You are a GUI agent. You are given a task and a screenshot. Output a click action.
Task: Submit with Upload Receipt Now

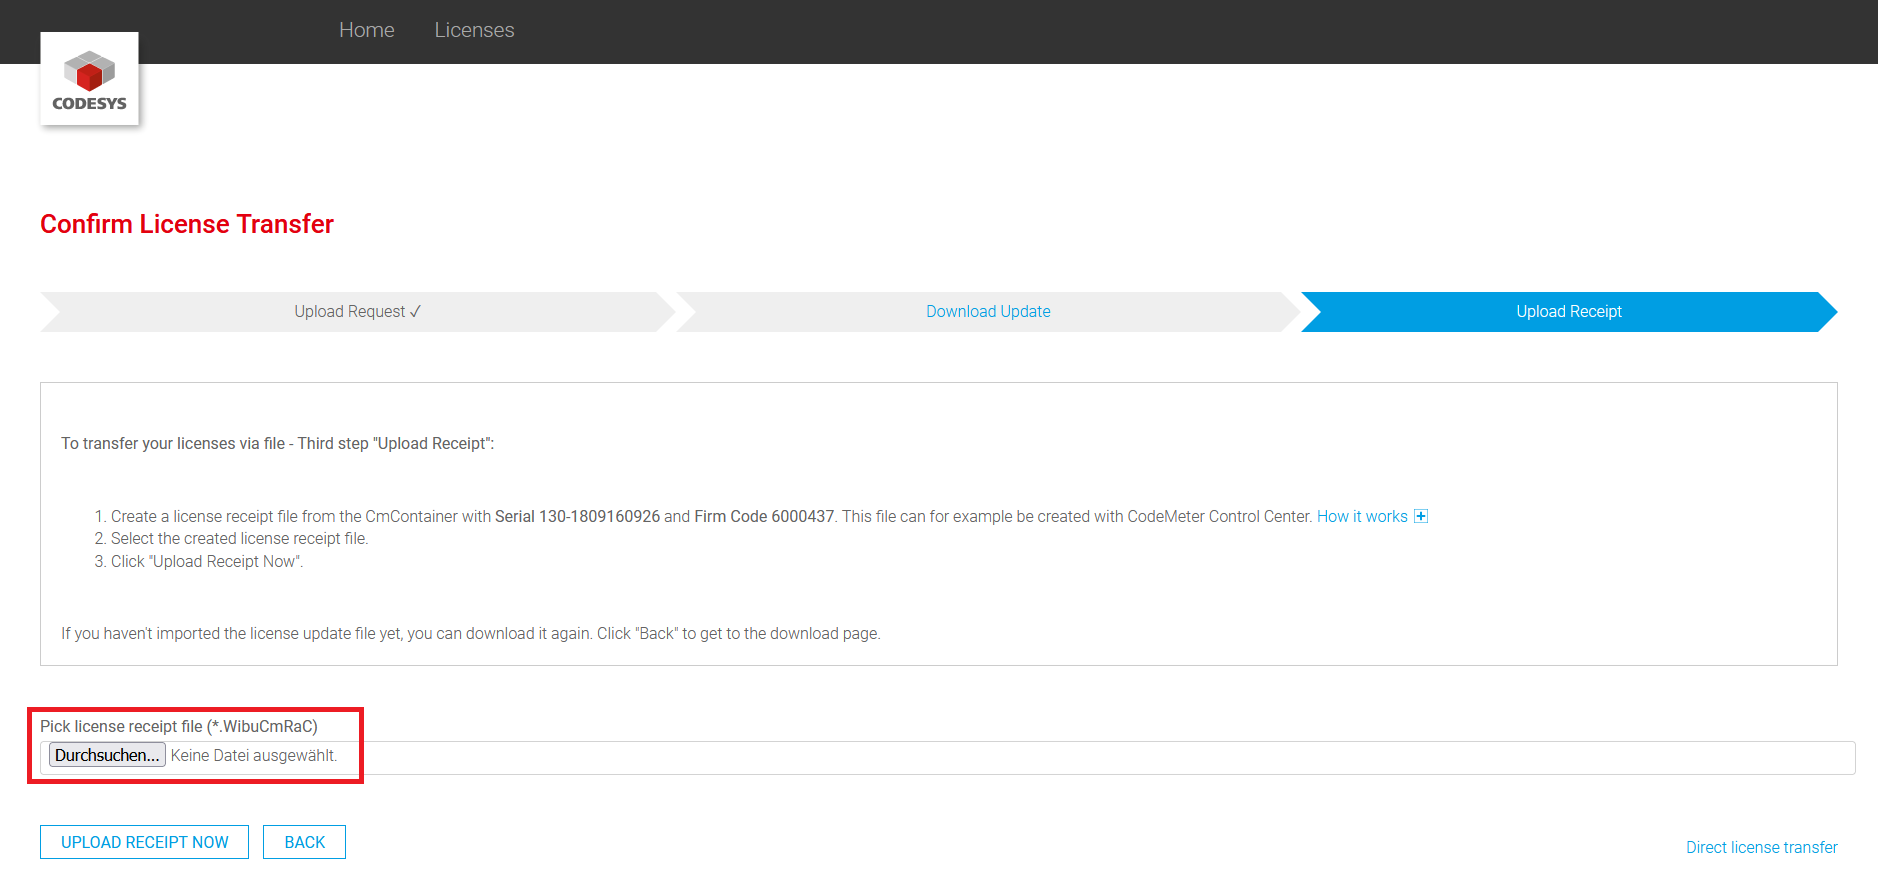[144, 842]
